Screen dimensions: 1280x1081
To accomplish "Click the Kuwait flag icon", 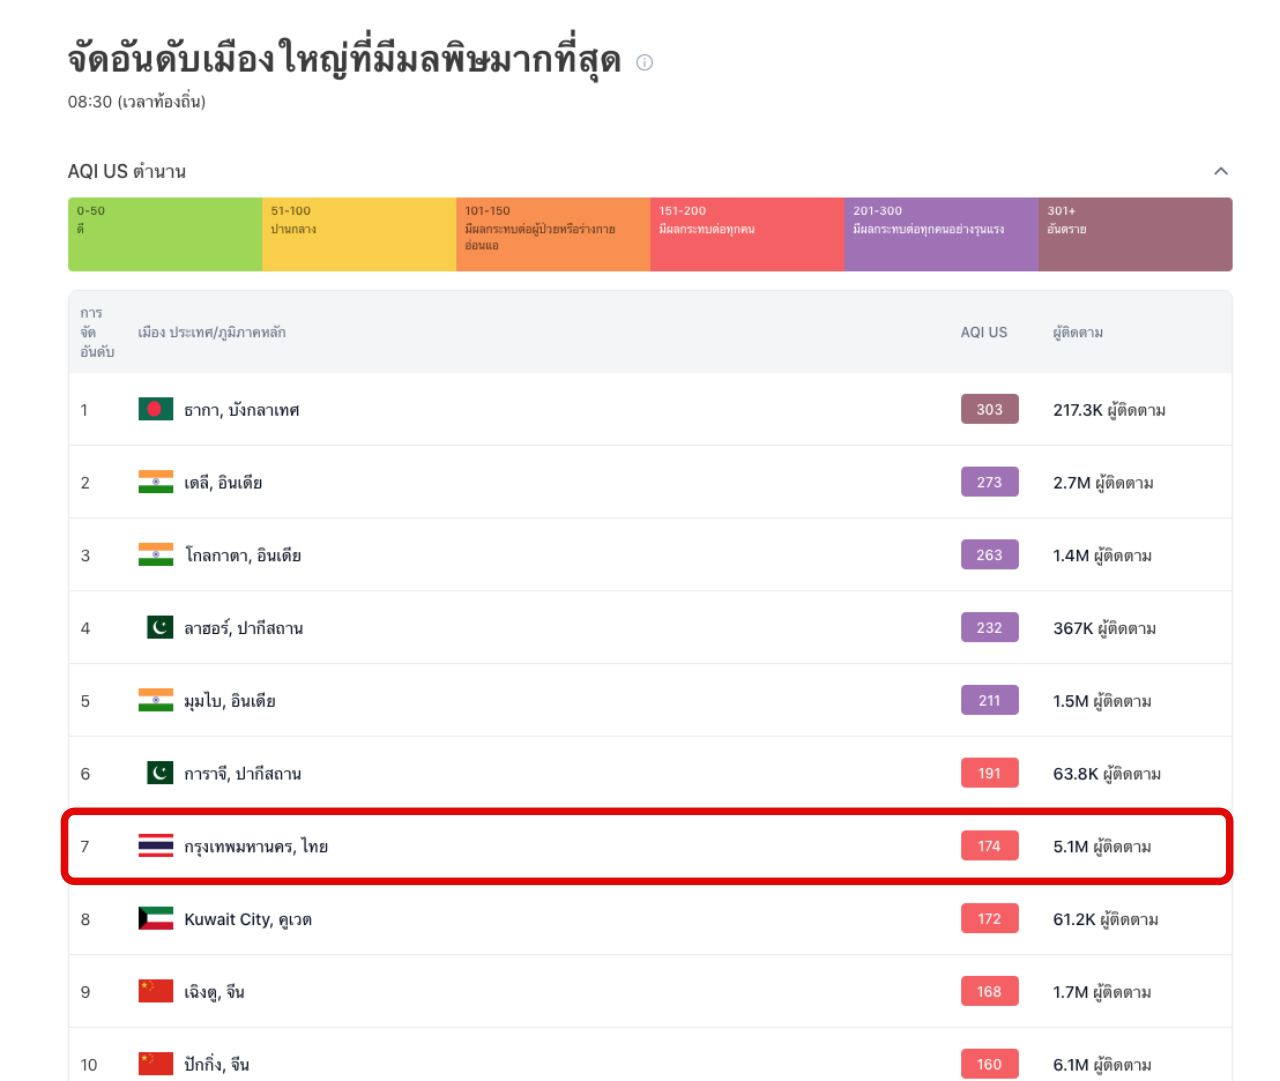I will [156, 919].
